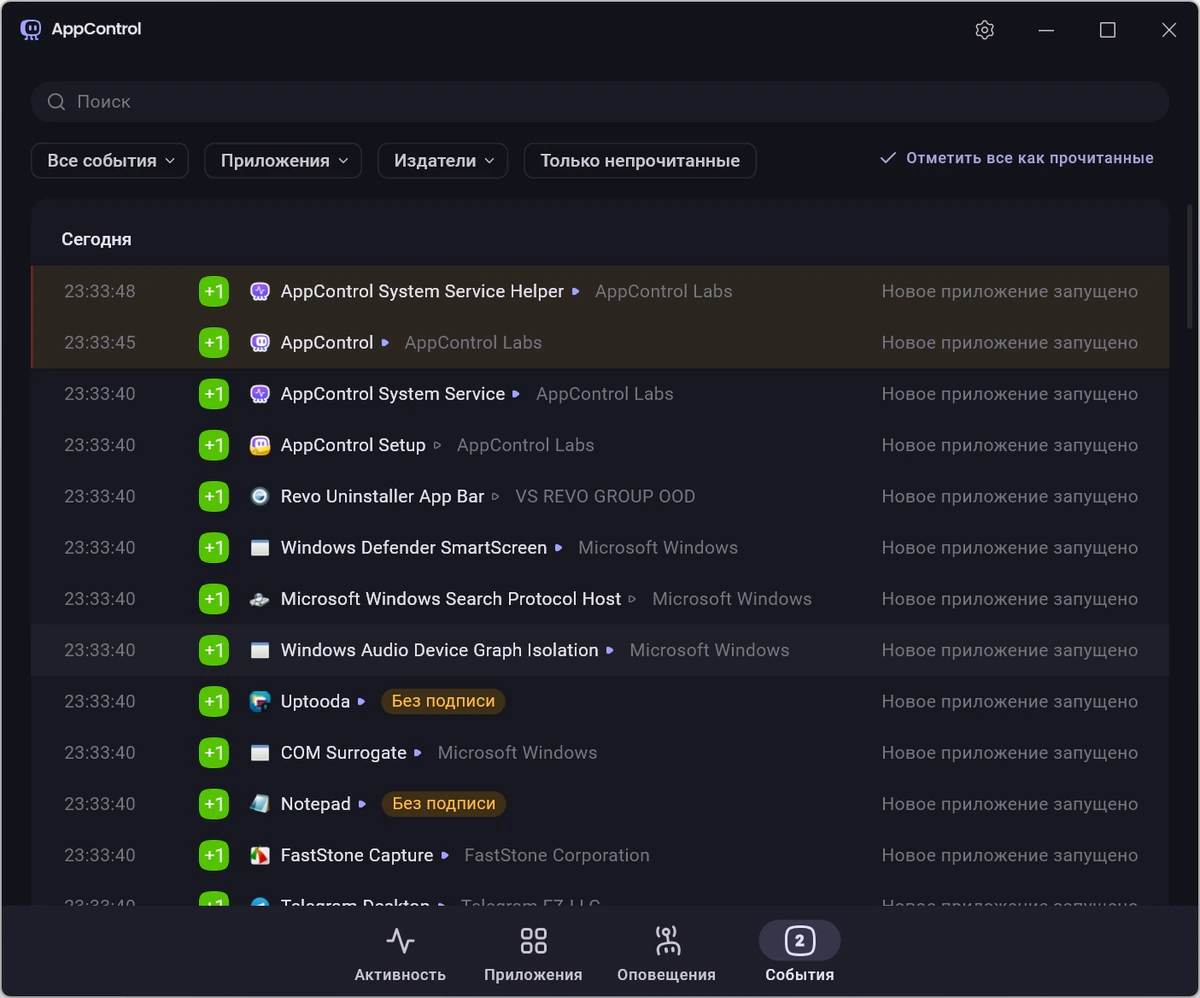Image resolution: width=1200 pixels, height=998 pixels.
Task: Switch to the Приложения tab label
Action: [x=533, y=975]
